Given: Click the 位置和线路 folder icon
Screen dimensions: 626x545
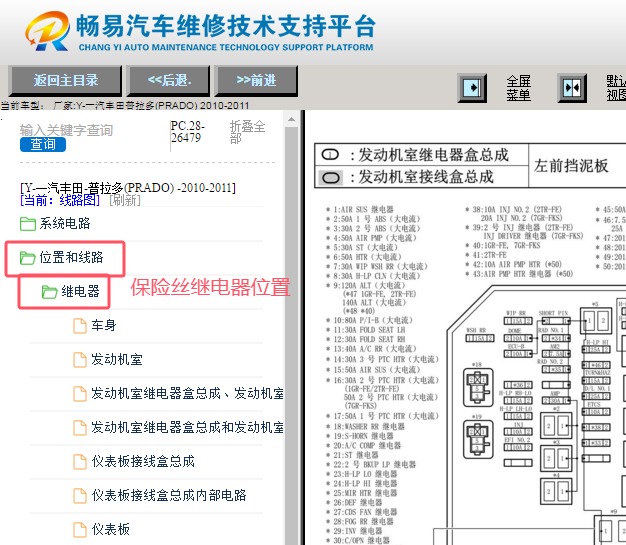Looking at the screenshot, I should 28,258.
